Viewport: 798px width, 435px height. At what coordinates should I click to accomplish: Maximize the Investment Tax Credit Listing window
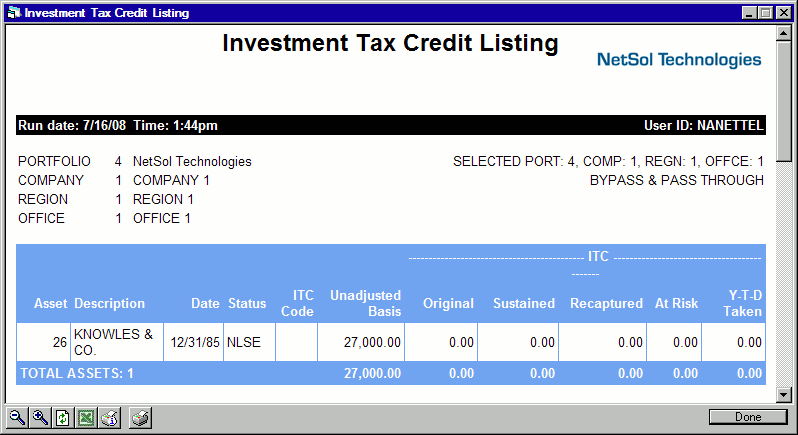pos(765,13)
